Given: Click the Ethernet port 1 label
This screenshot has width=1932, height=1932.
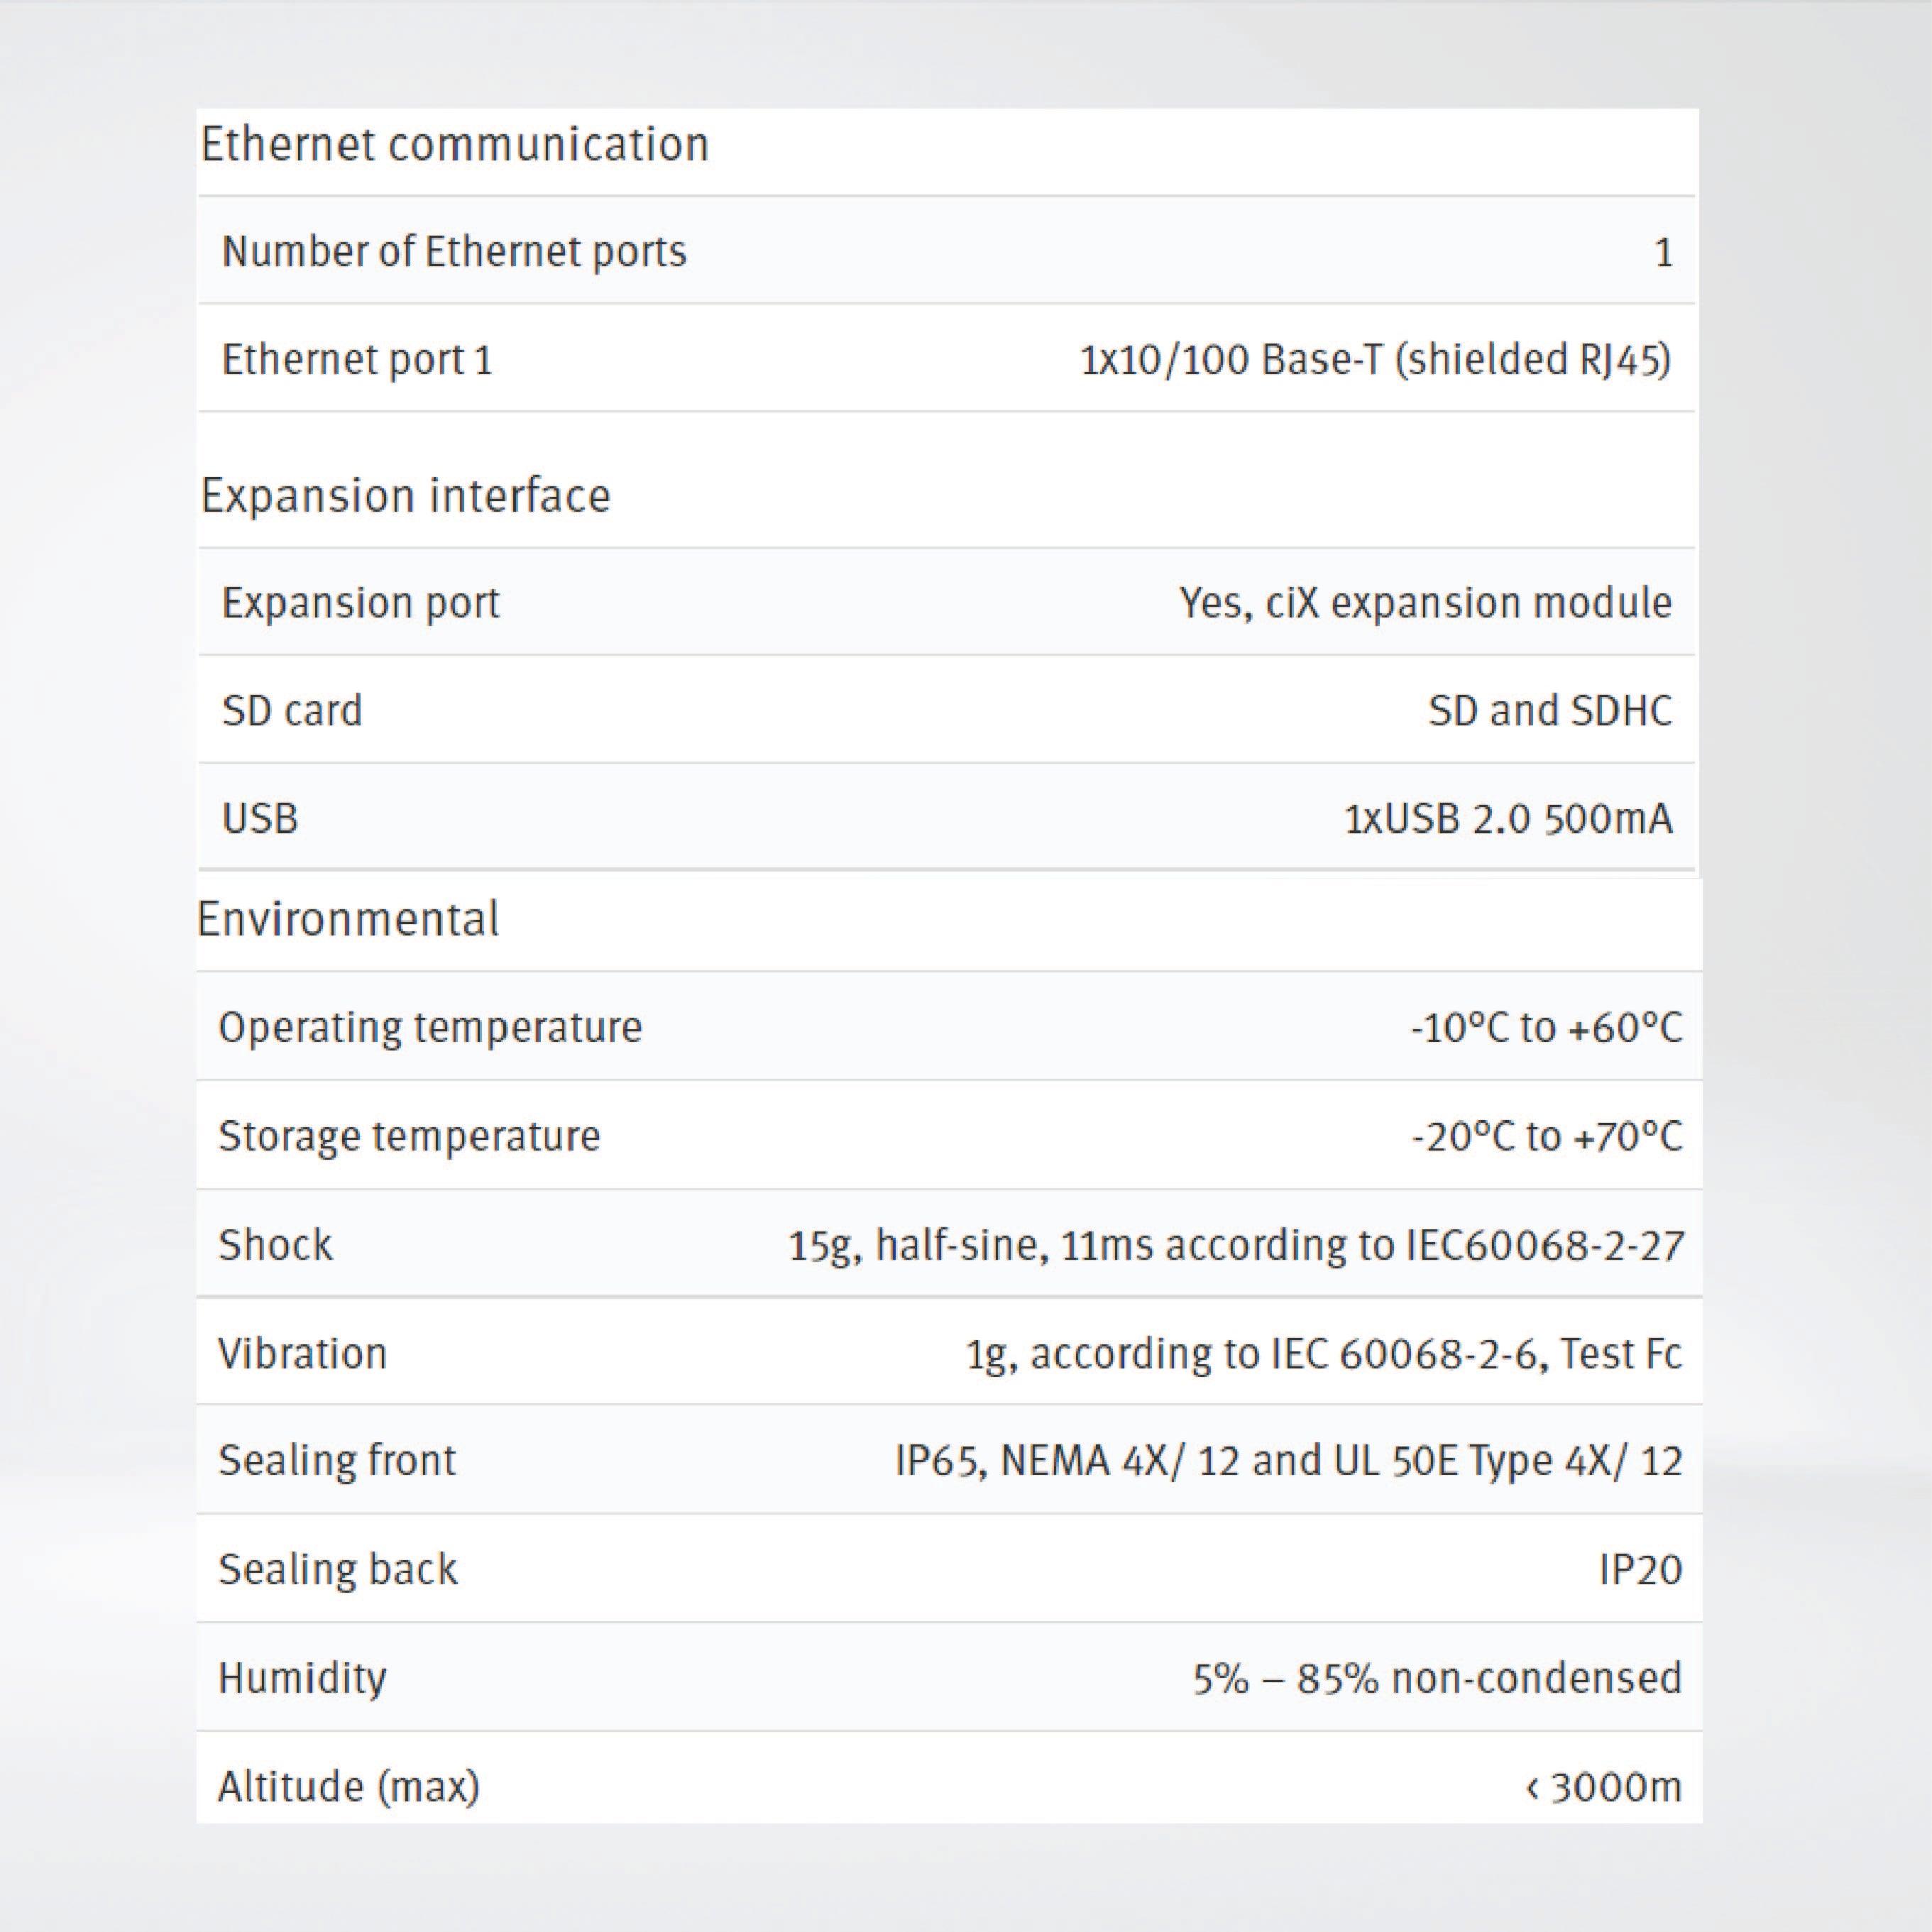Looking at the screenshot, I should [x=357, y=360].
